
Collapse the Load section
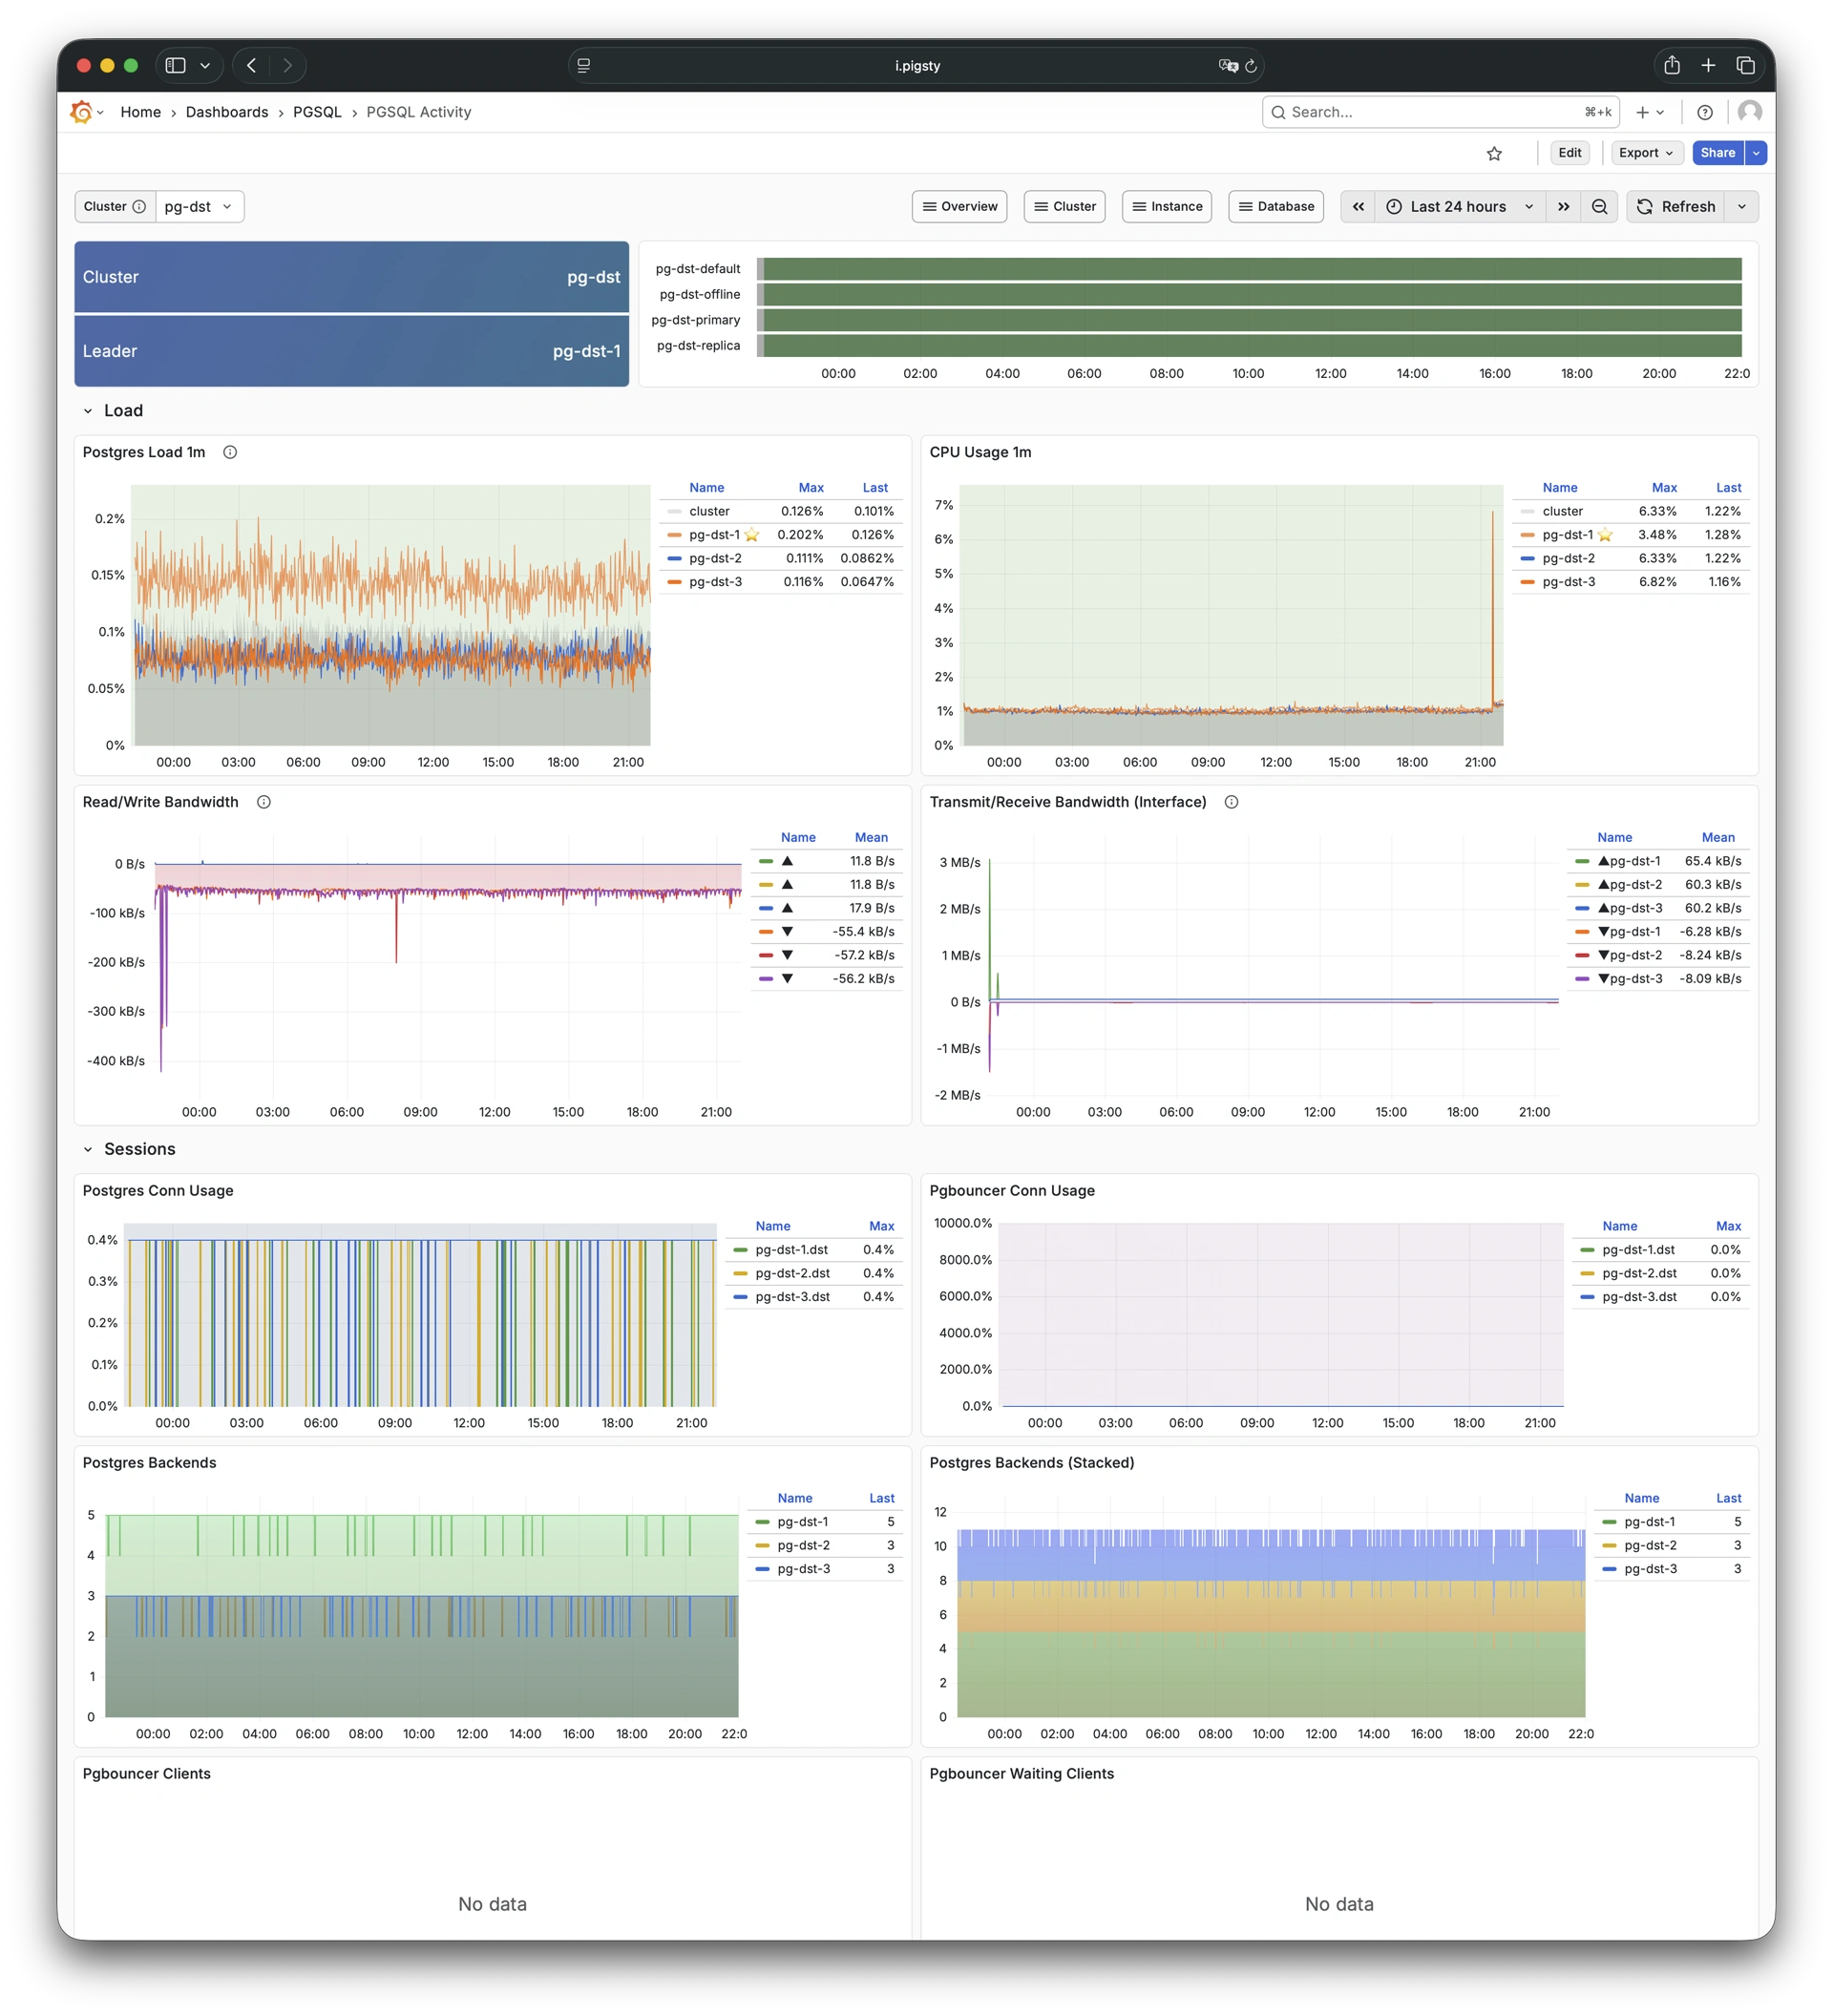89,410
